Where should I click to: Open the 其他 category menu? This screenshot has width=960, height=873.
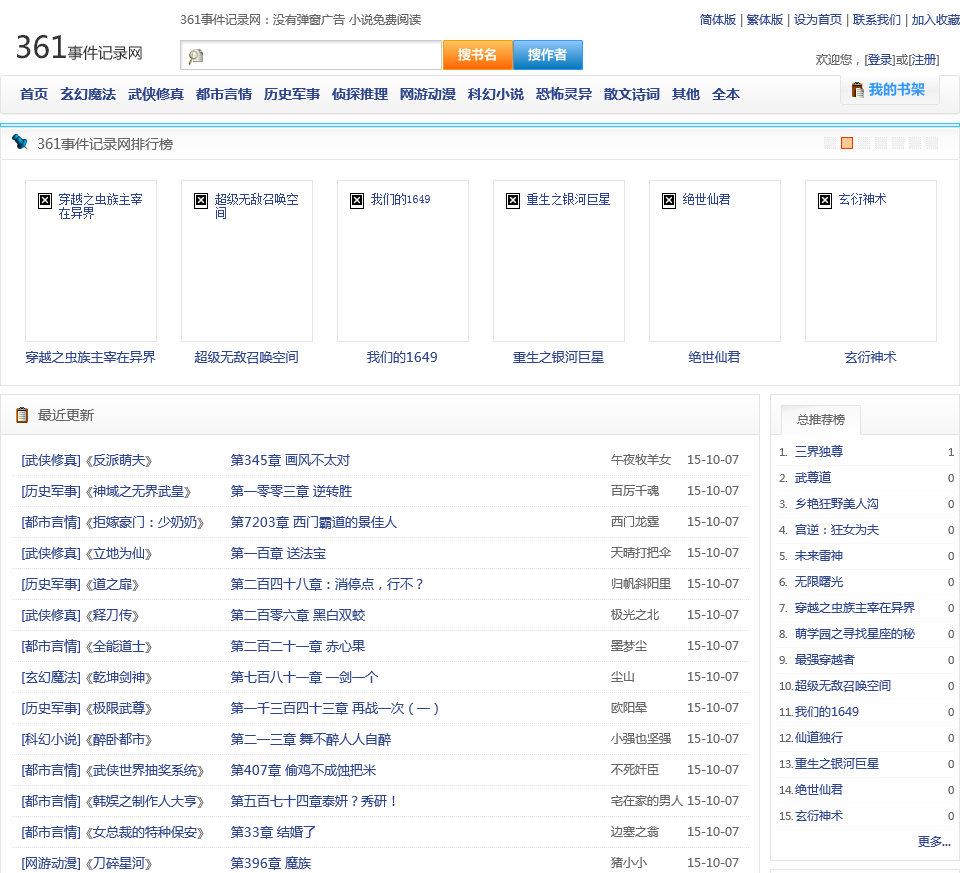point(686,94)
